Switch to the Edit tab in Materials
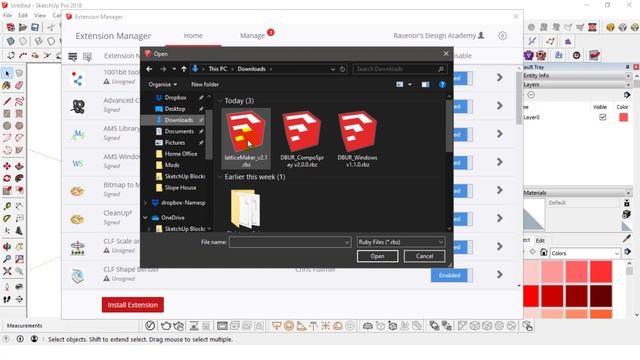The image size is (640, 360). tap(540, 240)
